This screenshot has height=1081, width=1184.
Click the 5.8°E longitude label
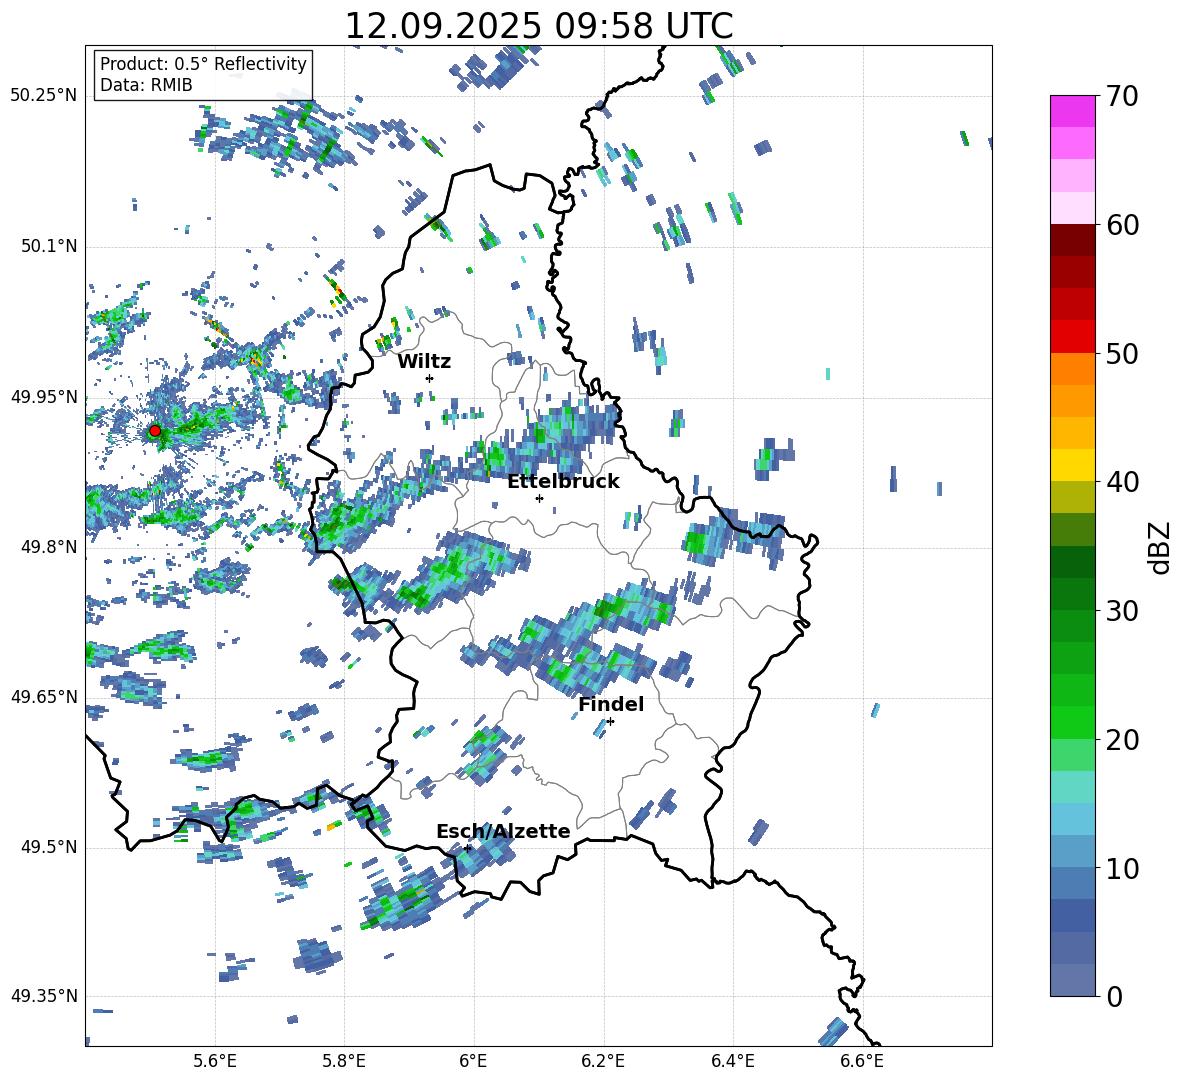coord(344,1061)
